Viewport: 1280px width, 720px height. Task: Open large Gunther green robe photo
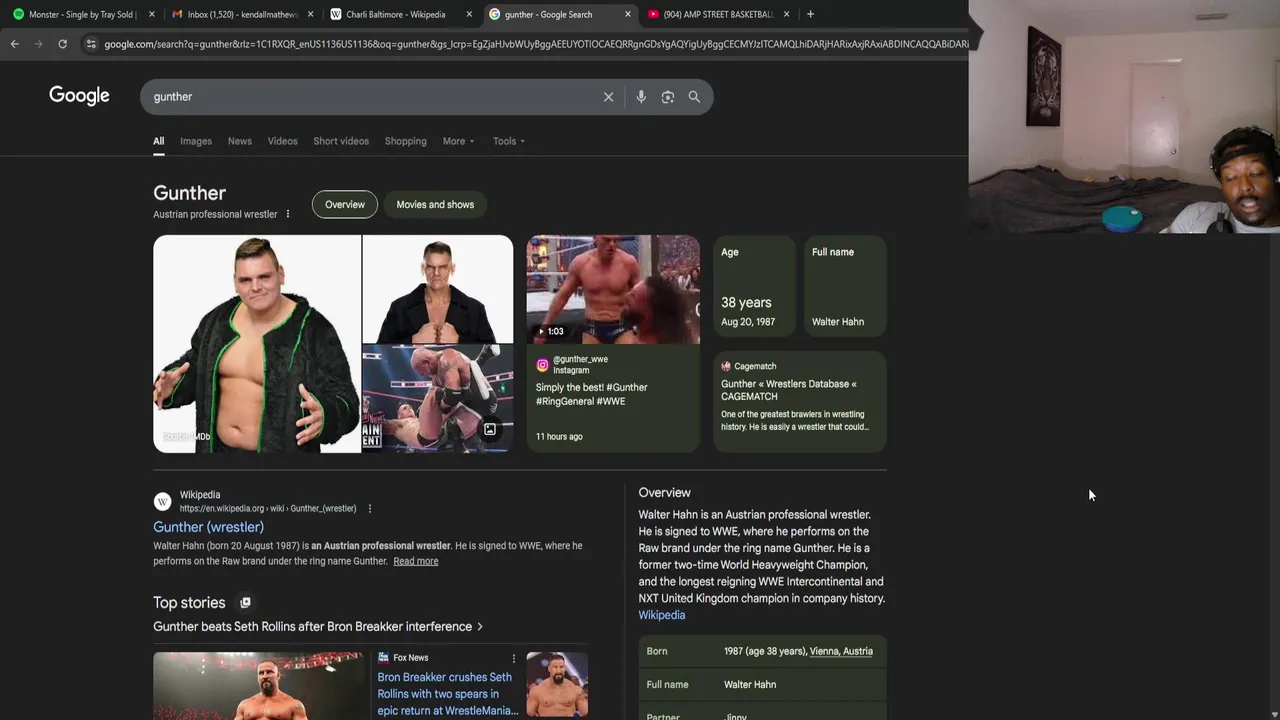257,344
